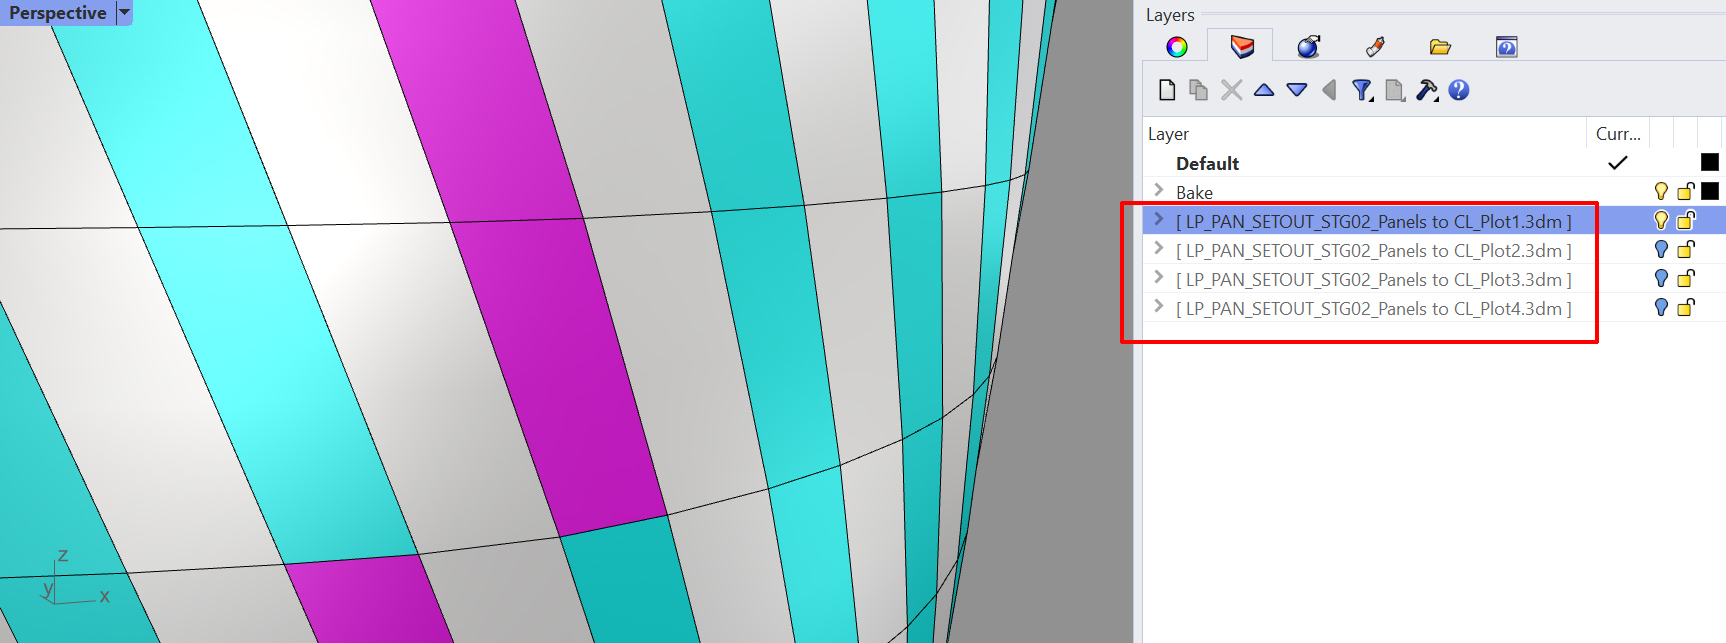Click the New Layer icon

point(1166,90)
